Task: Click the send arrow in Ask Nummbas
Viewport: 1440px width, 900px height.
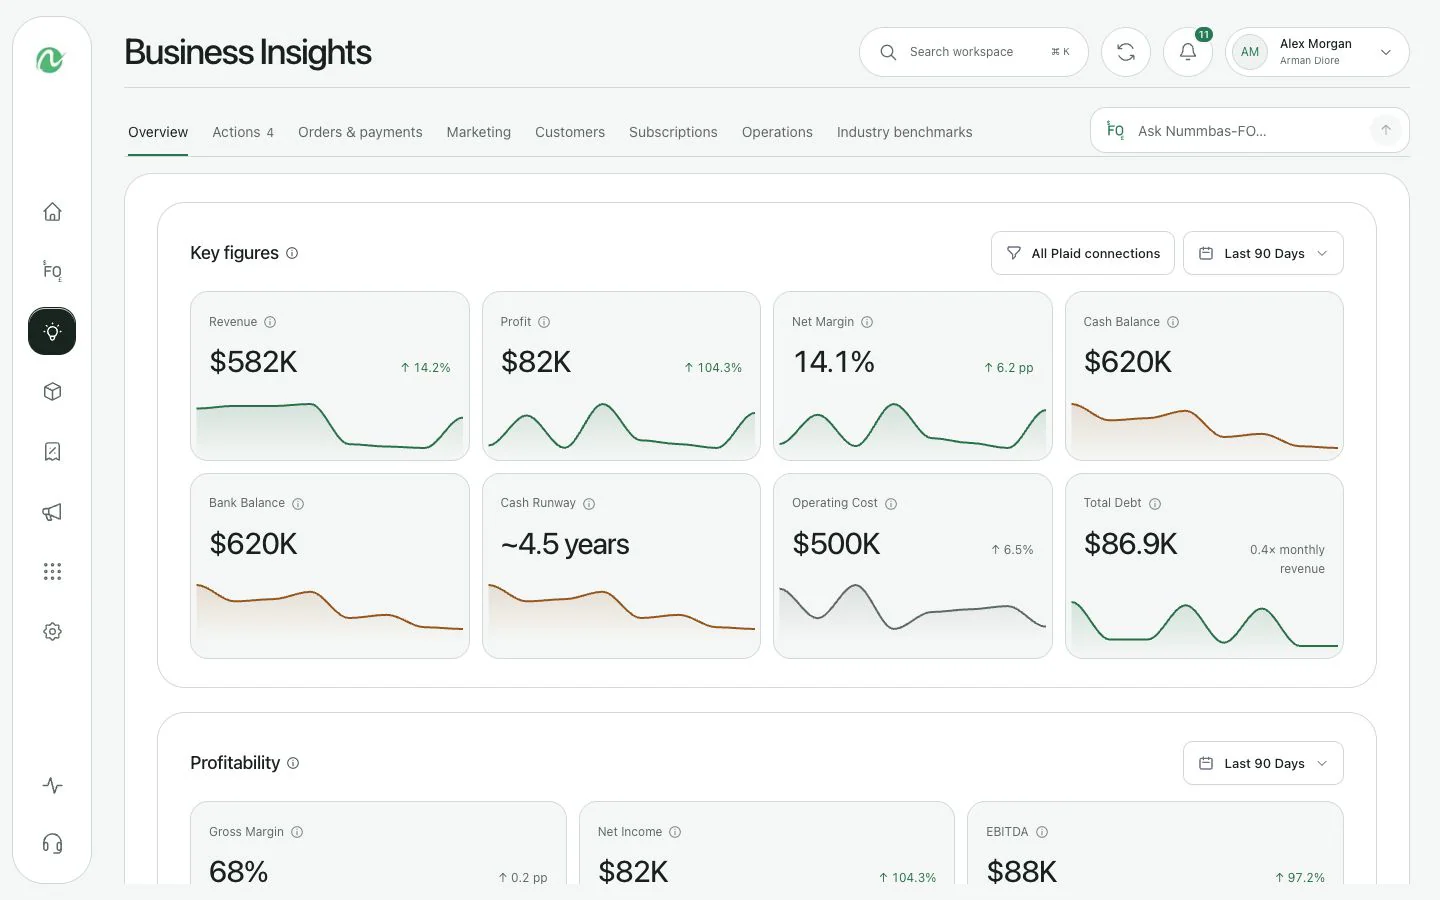Action: [1386, 130]
